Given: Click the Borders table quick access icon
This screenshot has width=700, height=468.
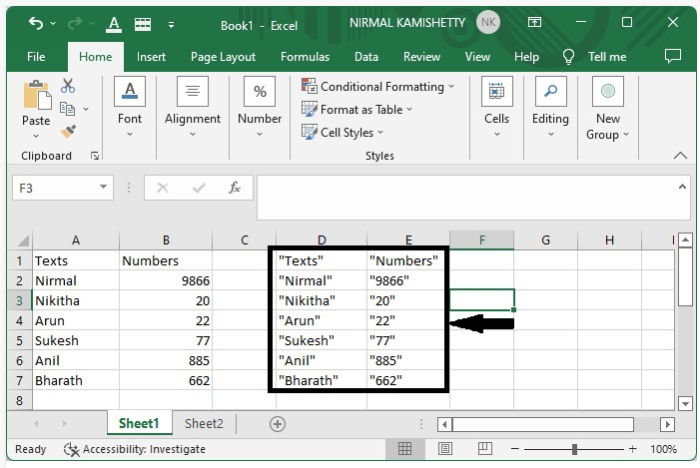Looking at the screenshot, I should coord(143,24).
